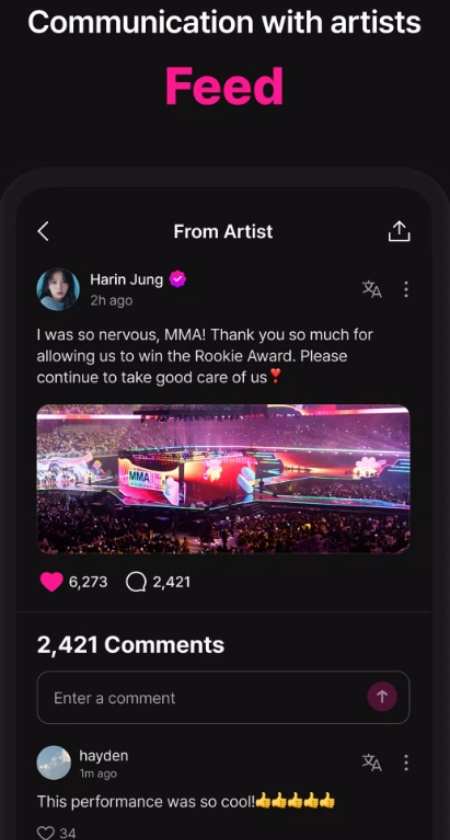Translate Harin Jung's post with the translate icon
The image size is (450, 840).
click(x=372, y=289)
